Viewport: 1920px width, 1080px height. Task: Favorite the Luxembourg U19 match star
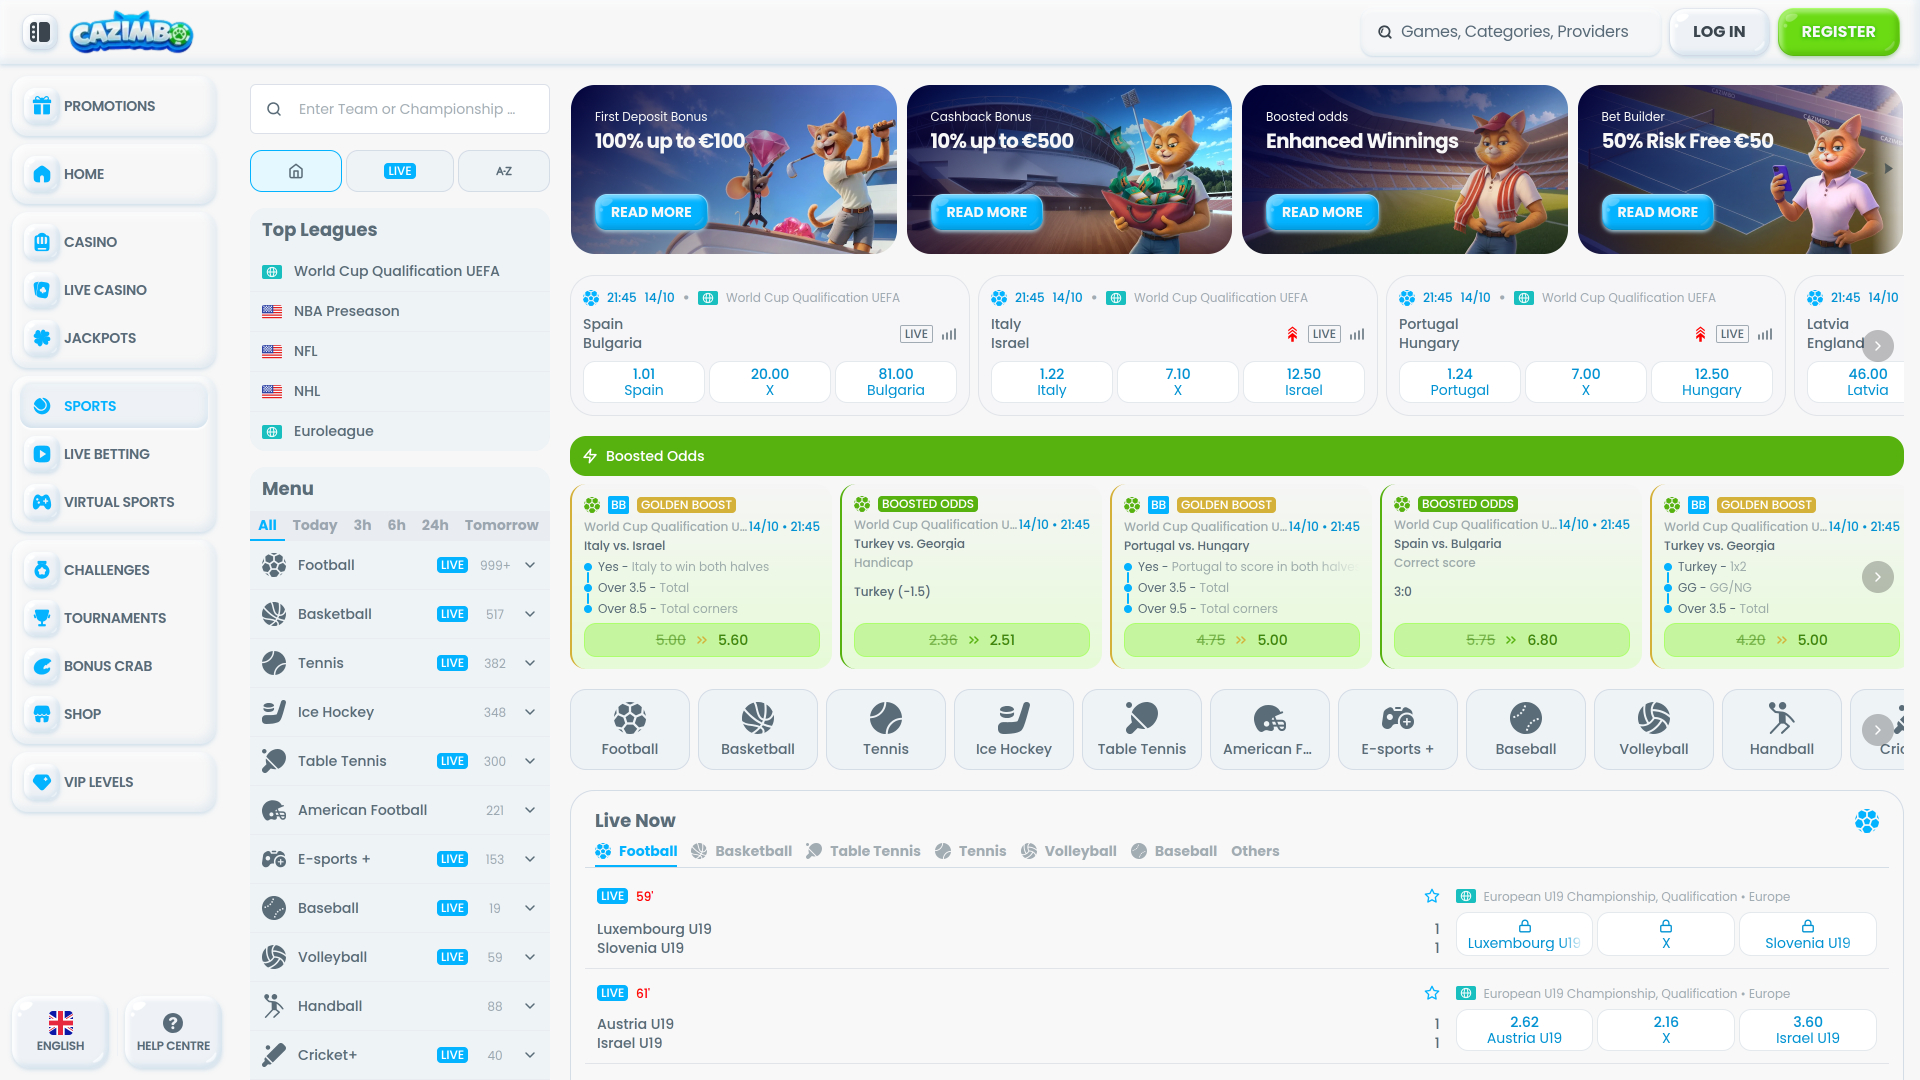click(1432, 896)
